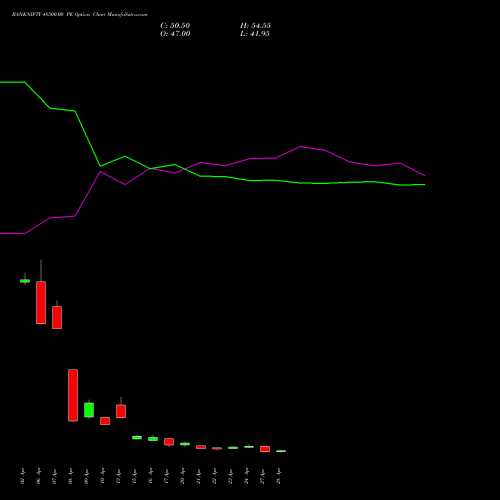Click the red candle above 07 Apr
Image resolution: width=500 pixels, height=500 pixels.
coord(57,317)
